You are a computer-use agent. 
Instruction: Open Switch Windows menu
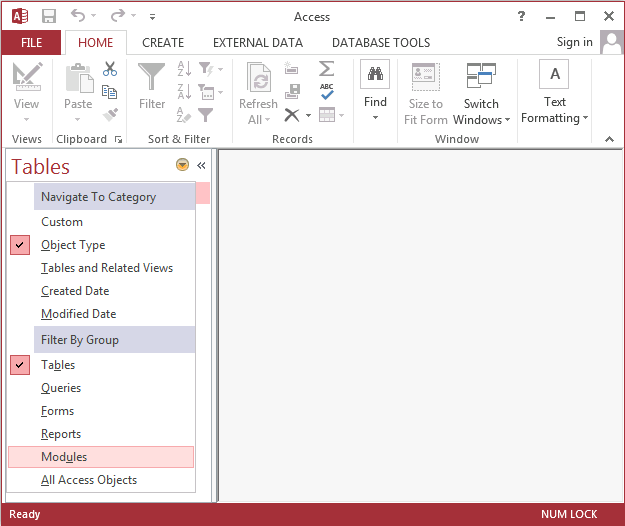[x=482, y=94]
